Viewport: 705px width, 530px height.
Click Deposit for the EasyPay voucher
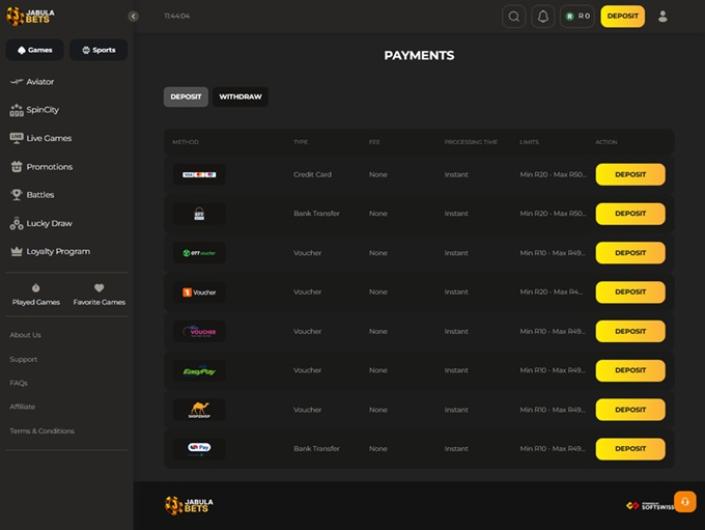[630, 370]
